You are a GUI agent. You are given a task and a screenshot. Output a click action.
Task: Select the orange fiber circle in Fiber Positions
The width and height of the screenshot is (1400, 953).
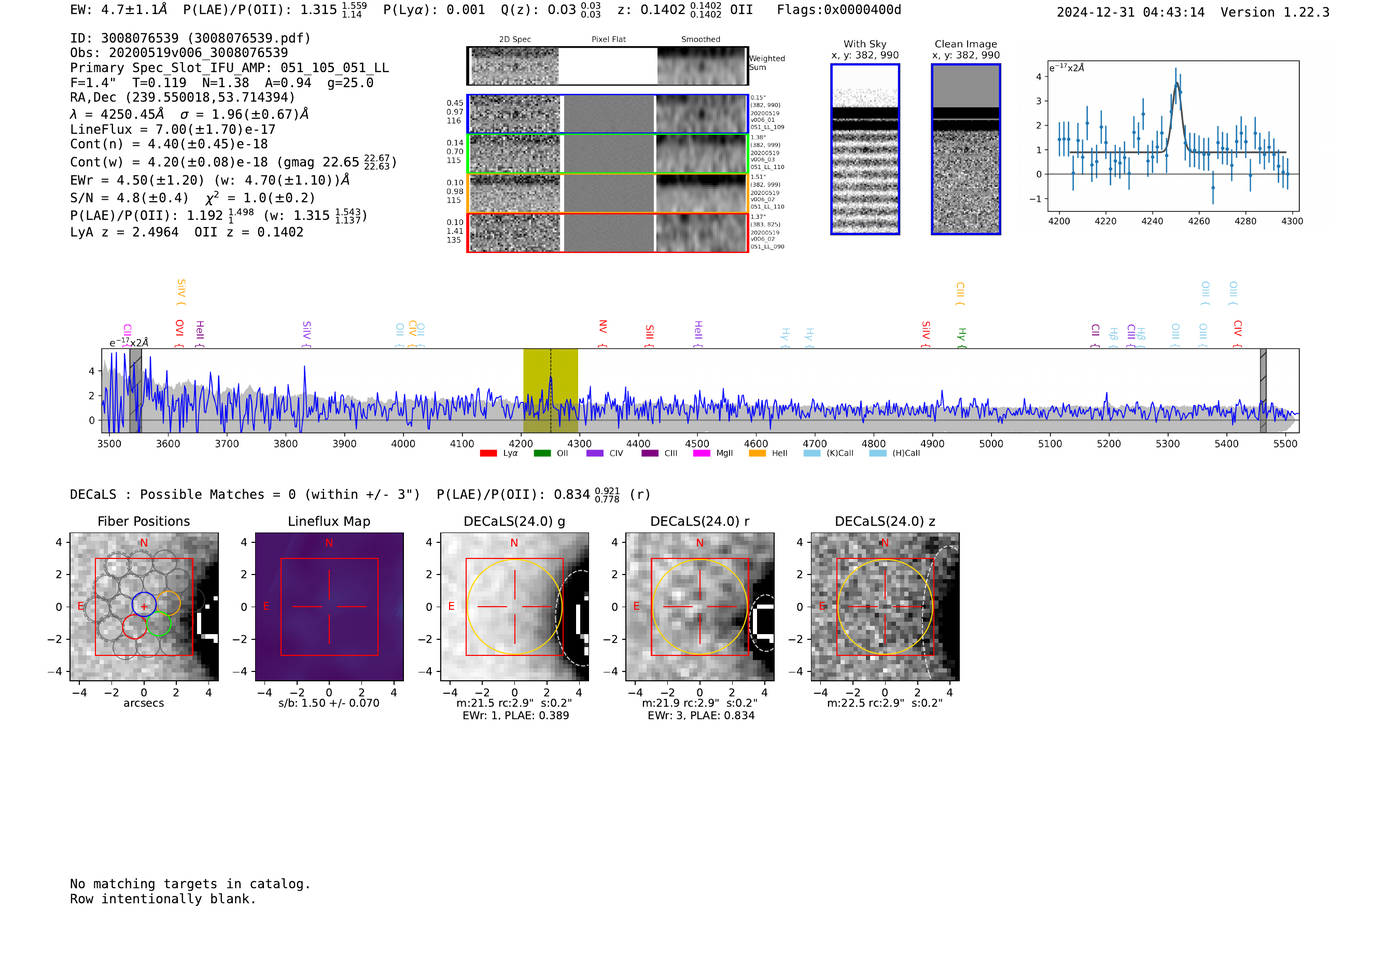click(169, 602)
